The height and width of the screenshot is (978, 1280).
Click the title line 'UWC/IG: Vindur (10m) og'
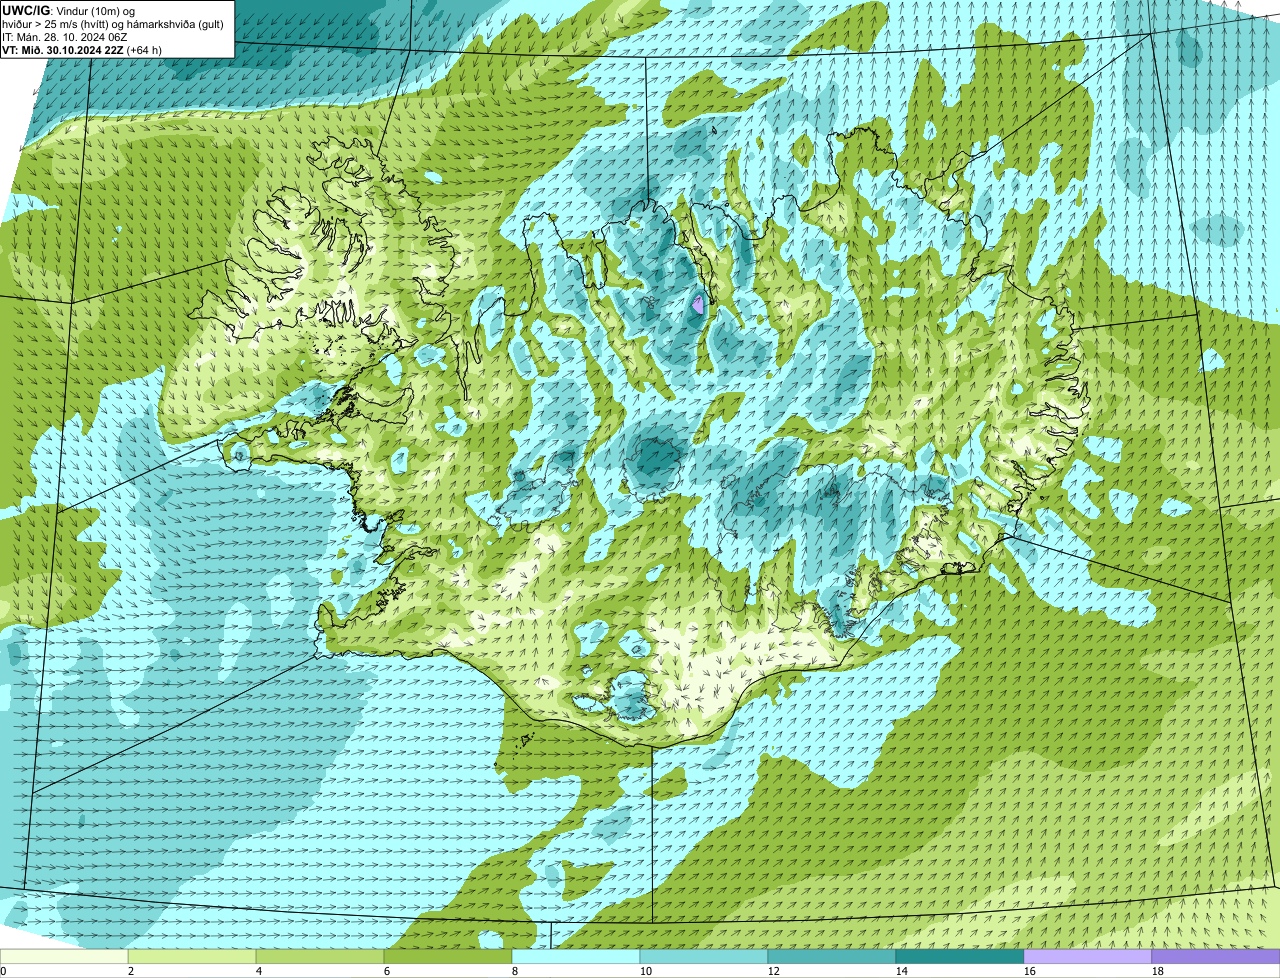(x=68, y=11)
